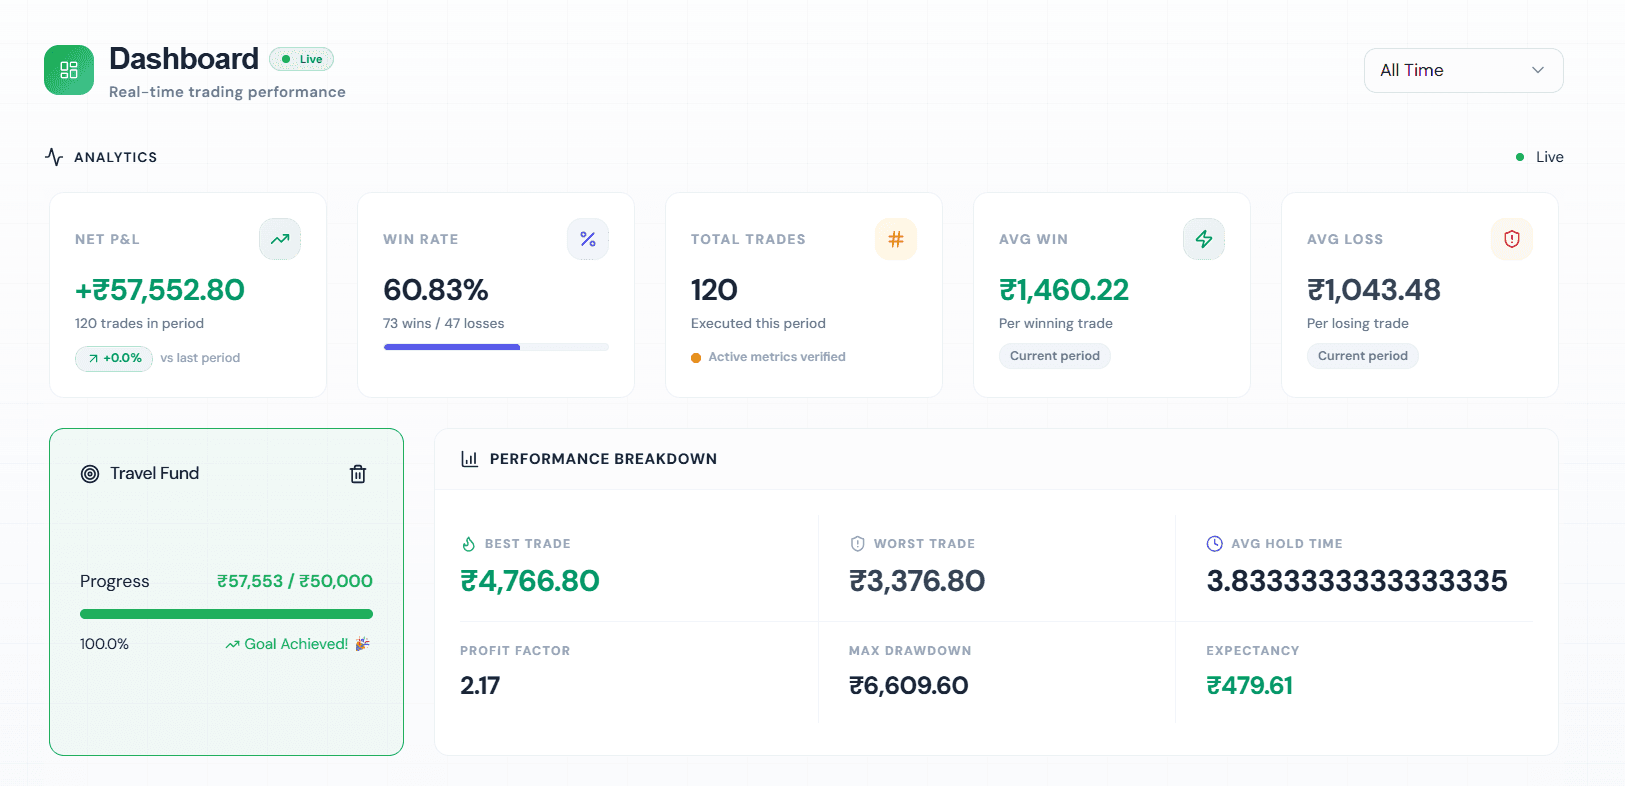Image resolution: width=1625 pixels, height=786 pixels.
Task: Click the Goal Achieved! message
Action: [x=297, y=644]
